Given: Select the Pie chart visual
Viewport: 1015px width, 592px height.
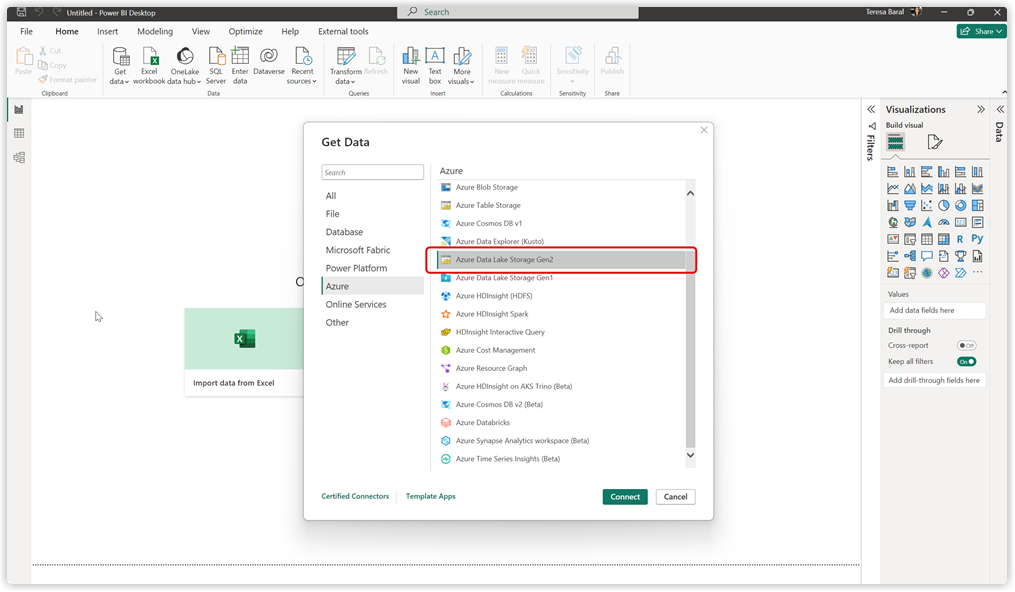Looking at the screenshot, I should (x=944, y=206).
